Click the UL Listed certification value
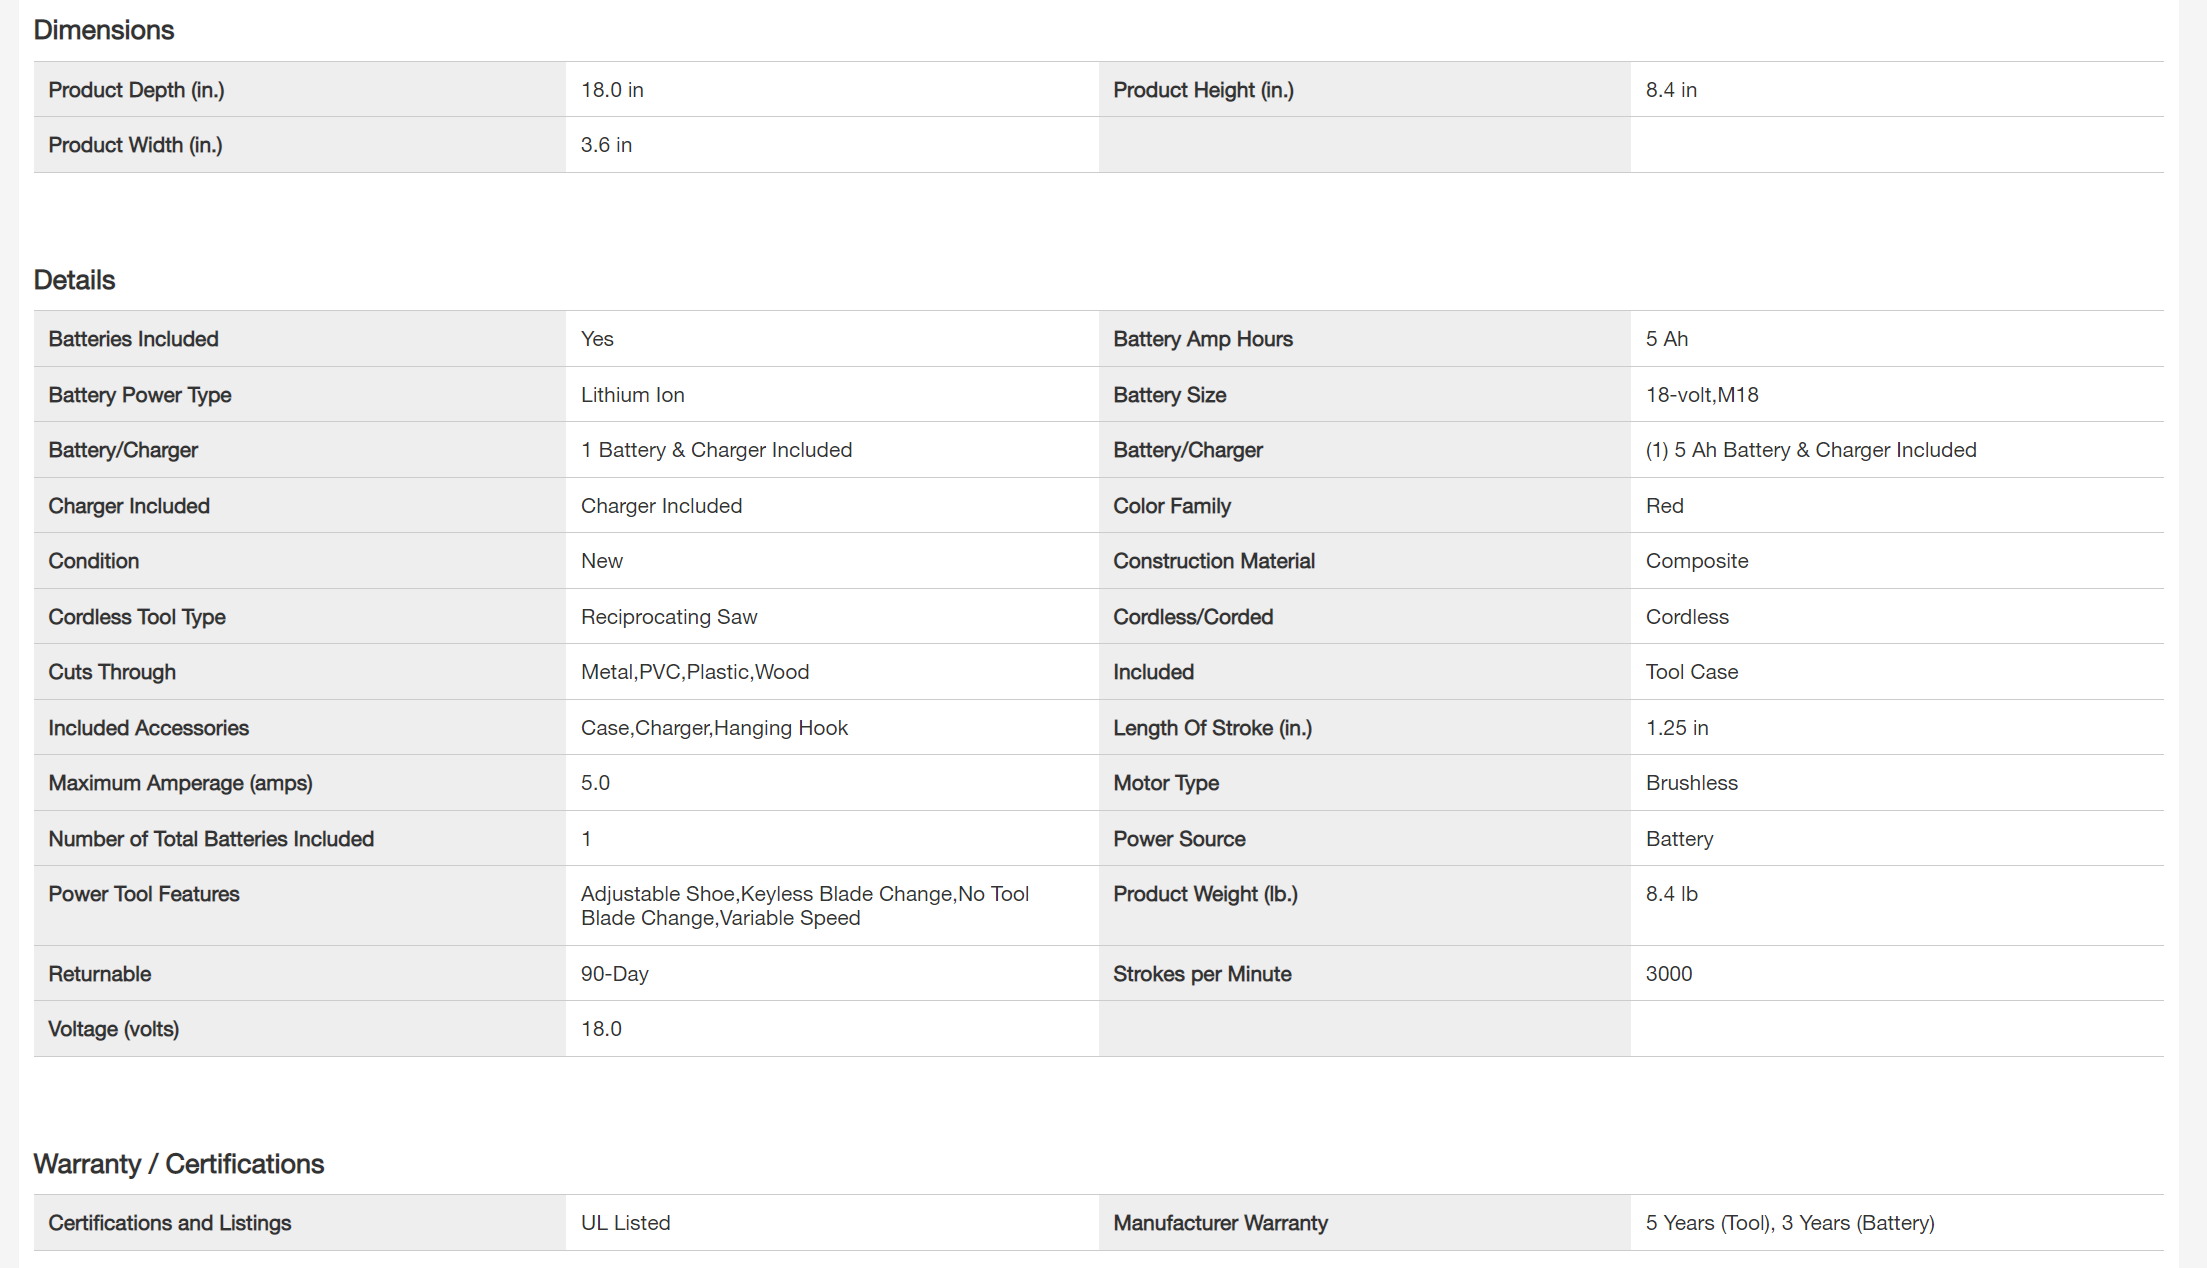This screenshot has height=1268, width=2207. (626, 1223)
